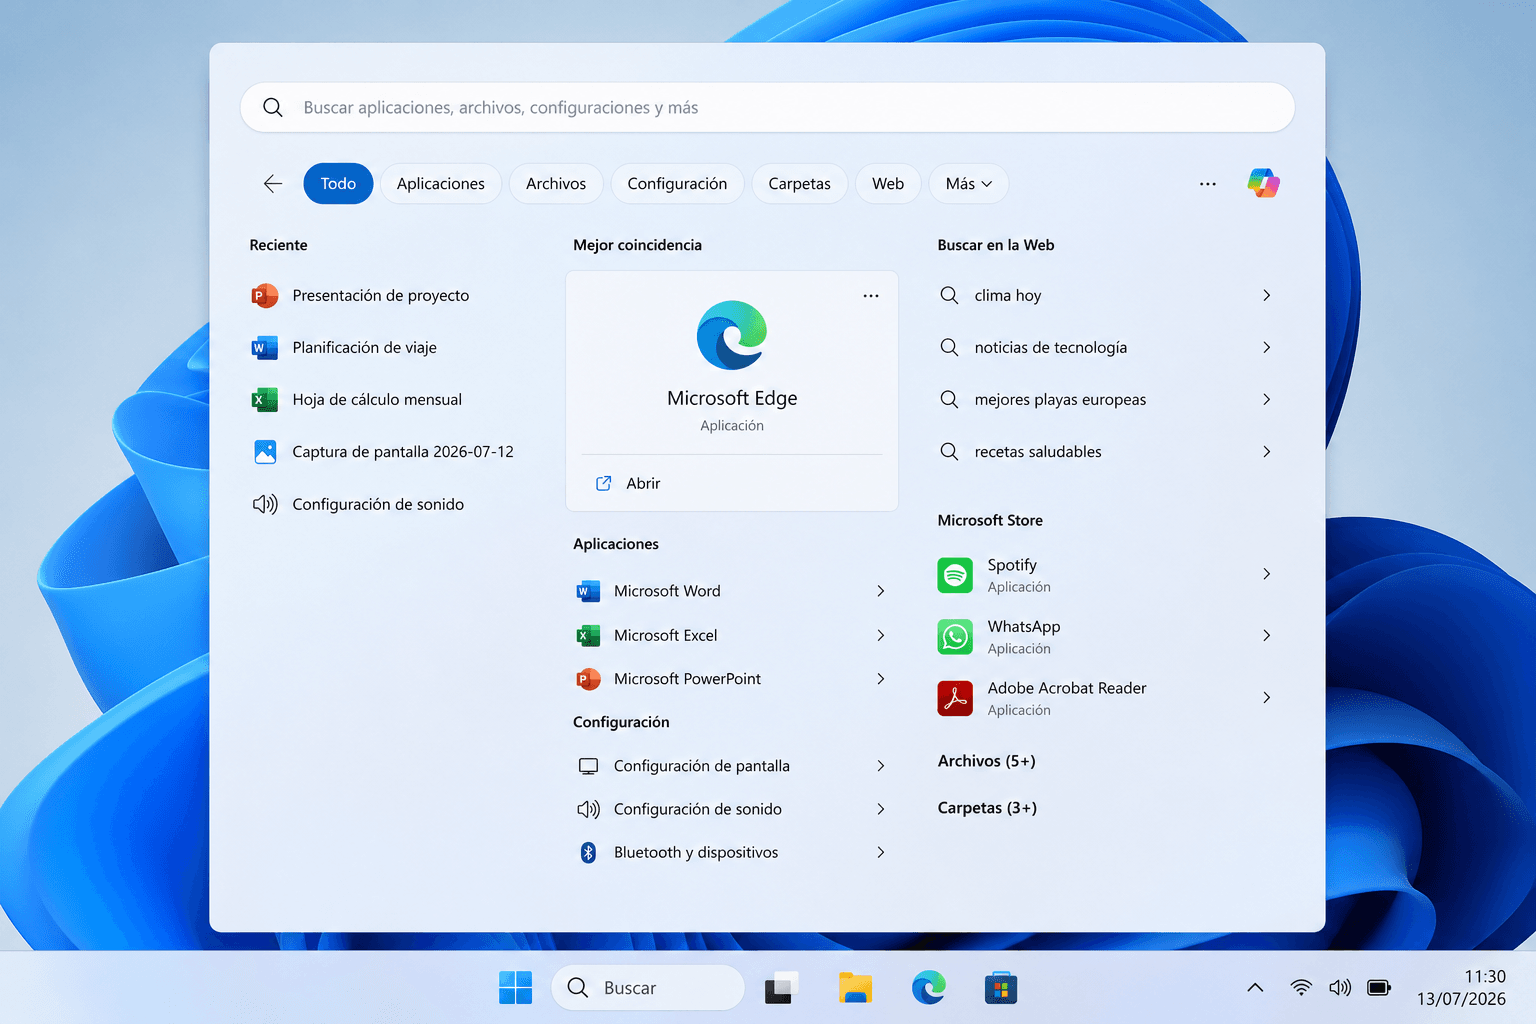Click the Microsoft Word app icon
The height and width of the screenshot is (1024, 1536).
click(588, 591)
